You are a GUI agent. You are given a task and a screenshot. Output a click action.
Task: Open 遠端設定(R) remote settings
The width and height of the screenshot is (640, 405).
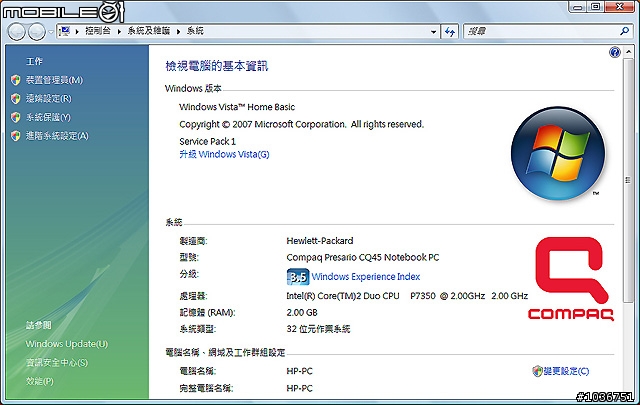pos(49,98)
